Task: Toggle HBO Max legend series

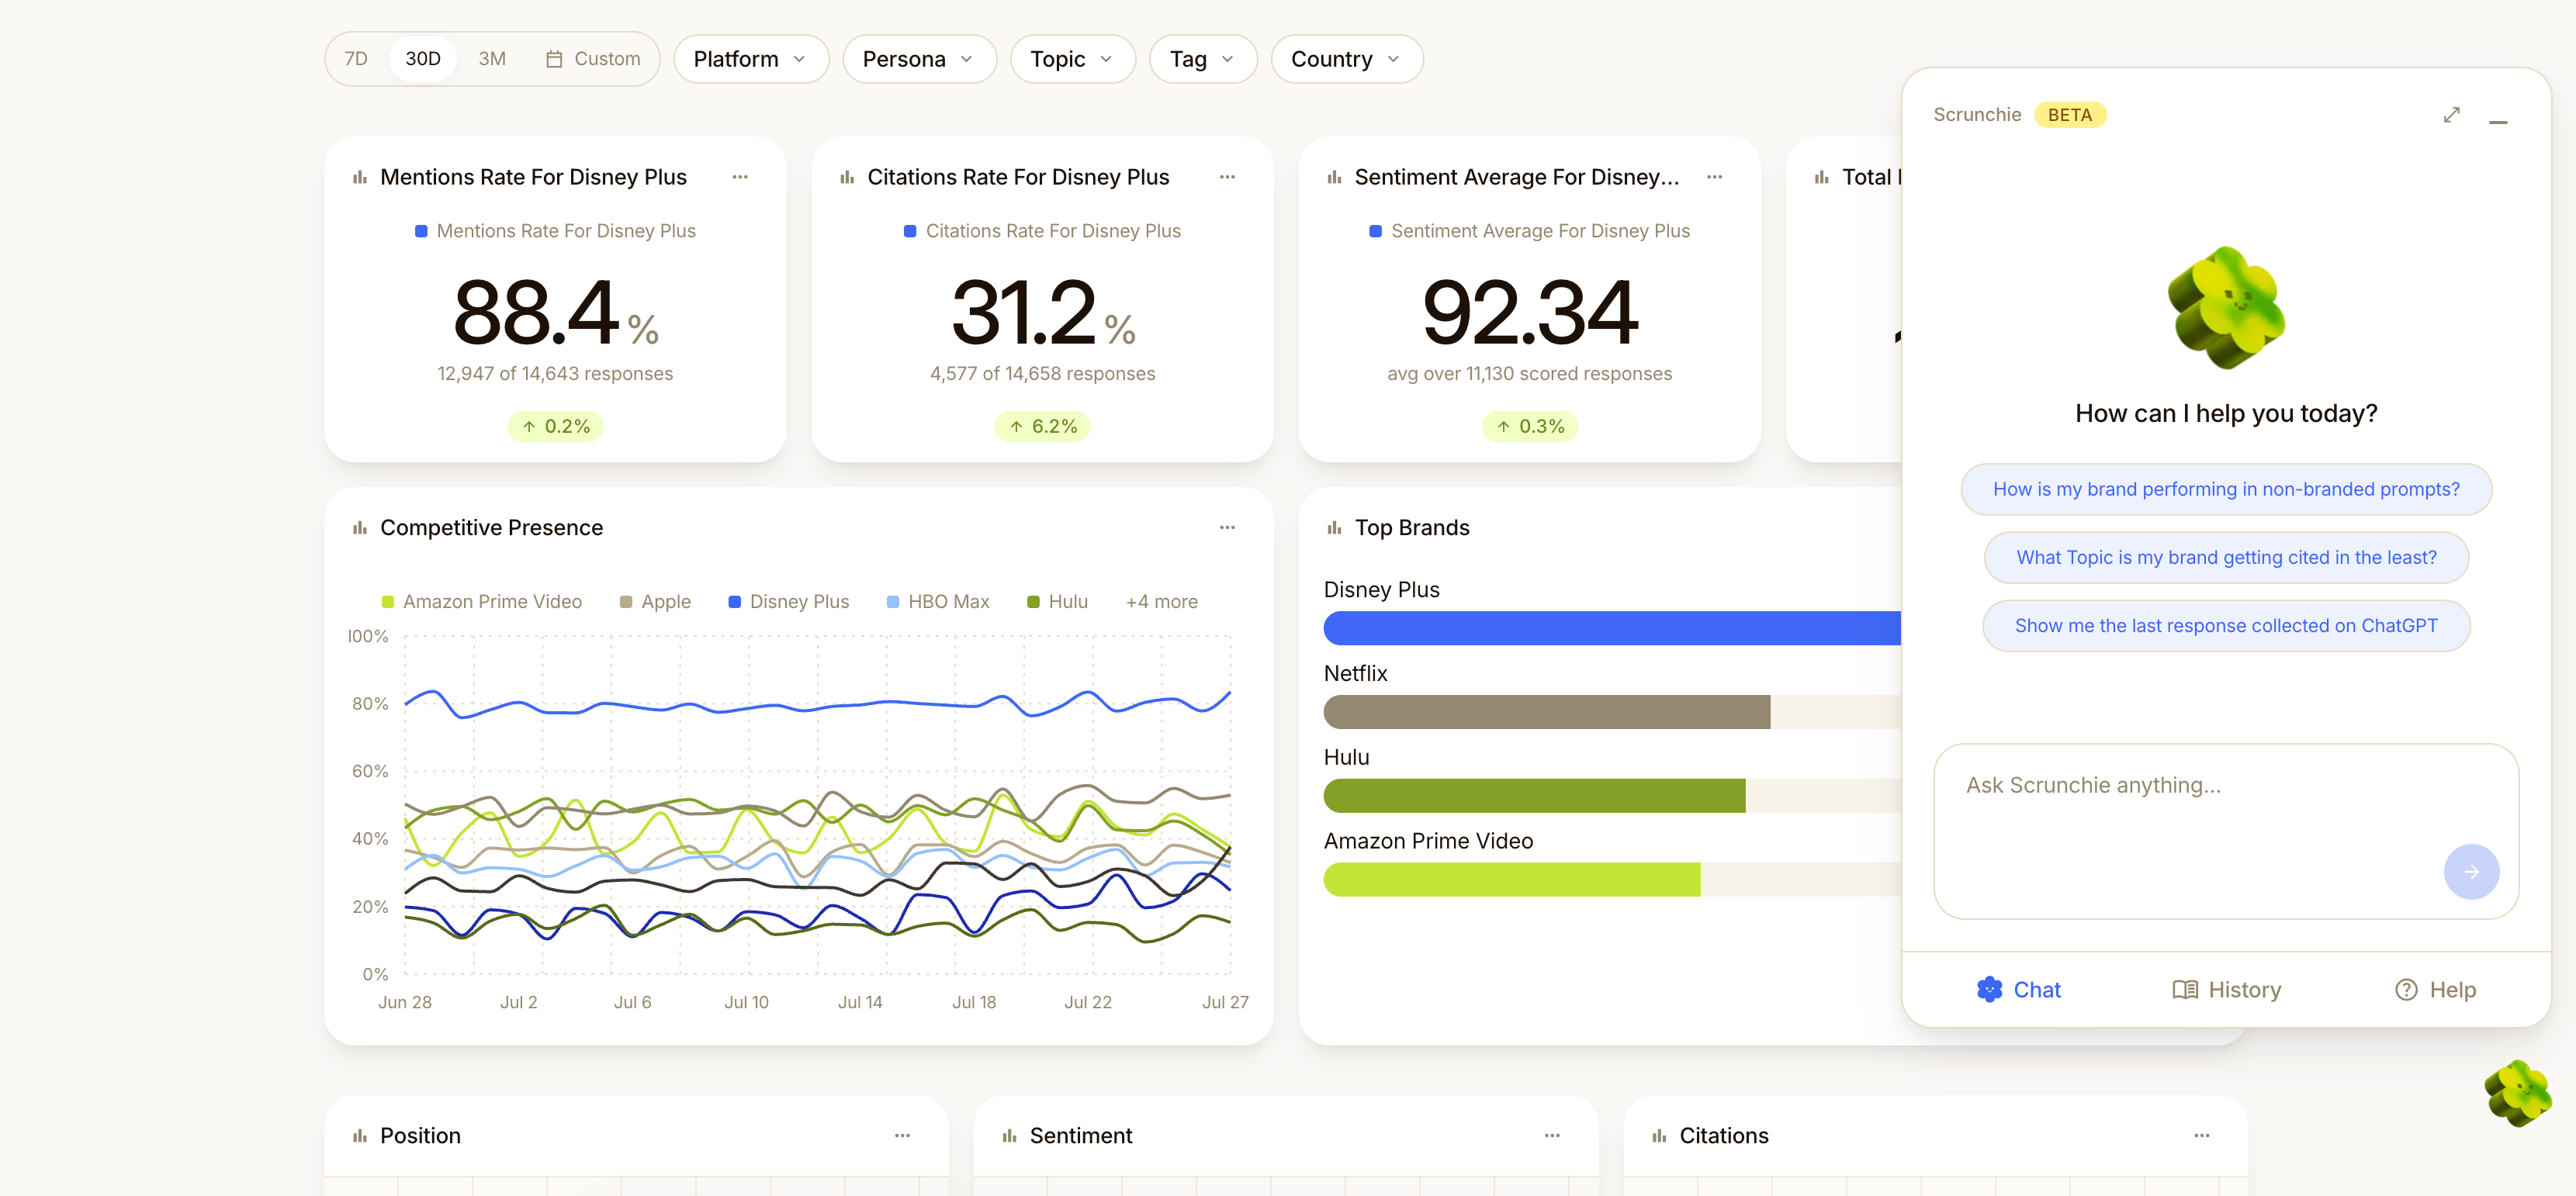Action: pyautogui.click(x=938, y=601)
